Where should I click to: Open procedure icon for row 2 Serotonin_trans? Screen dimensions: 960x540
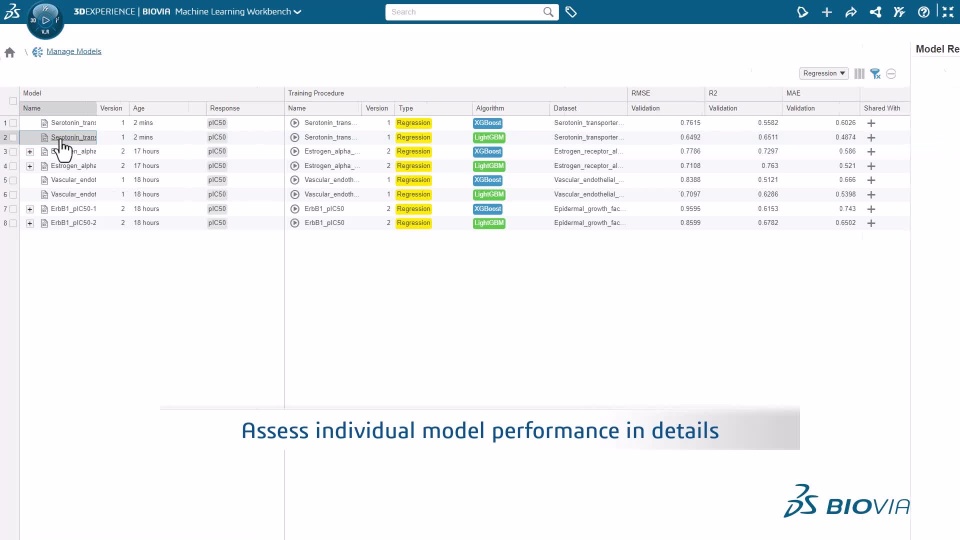click(x=294, y=138)
